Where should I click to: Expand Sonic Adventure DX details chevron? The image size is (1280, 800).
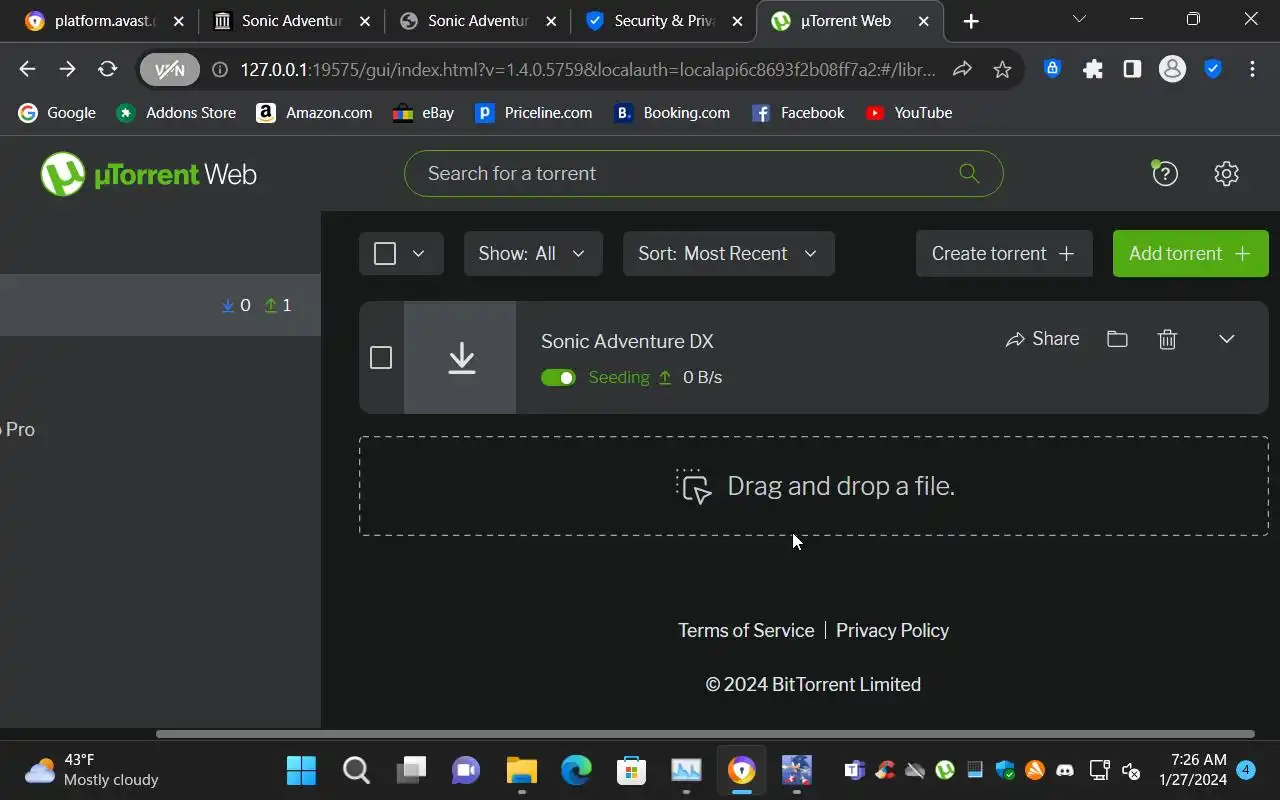click(1226, 339)
